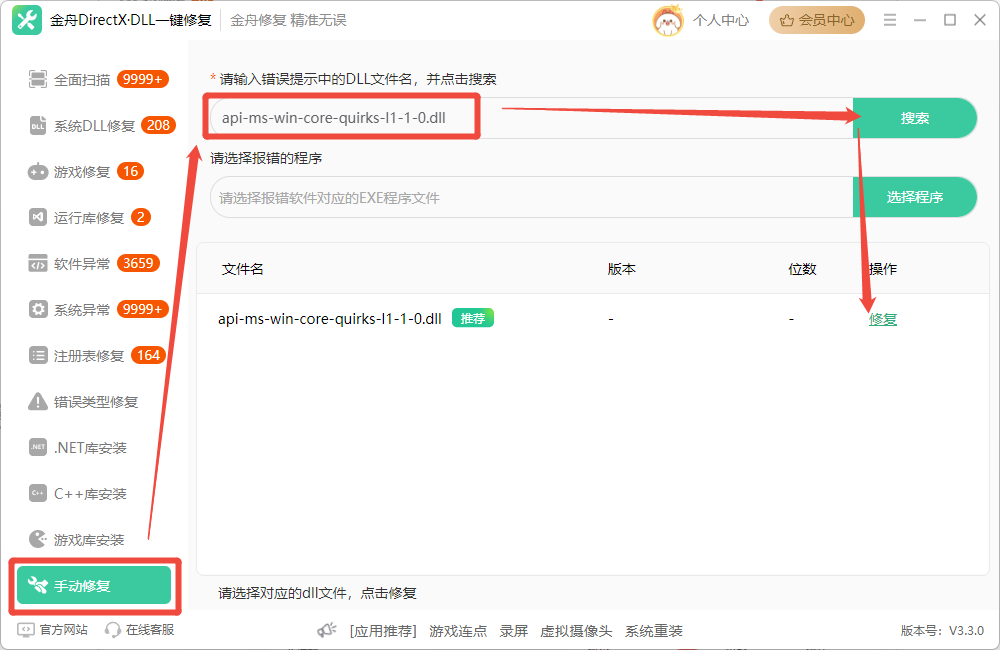Screen dimensions: 1000x650
Task: Open 错误类型修复 section
Action: click(96, 401)
